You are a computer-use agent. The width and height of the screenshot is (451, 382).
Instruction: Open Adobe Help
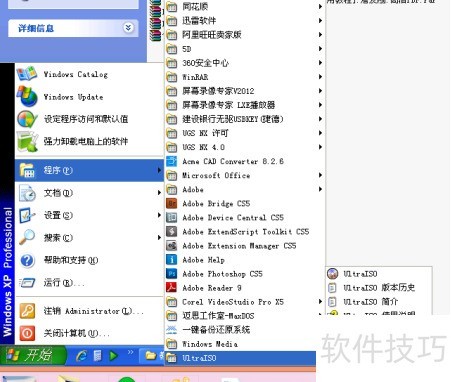(244, 260)
